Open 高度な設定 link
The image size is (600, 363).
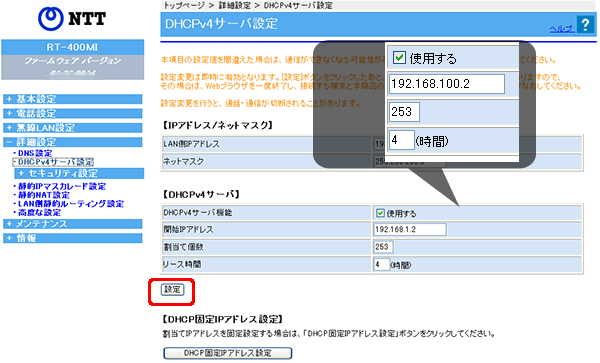[39, 212]
